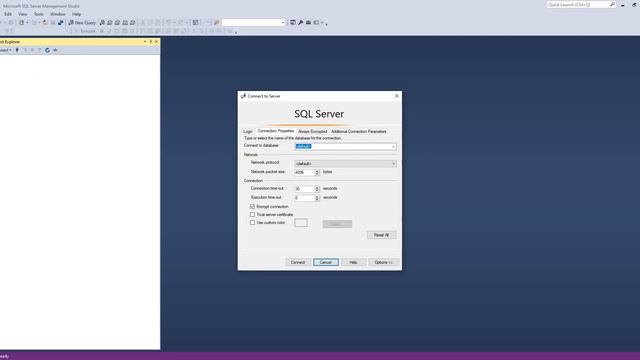This screenshot has height=360, width=640.
Task: Click the window icon right of the Find combo
Action: tap(293, 22)
